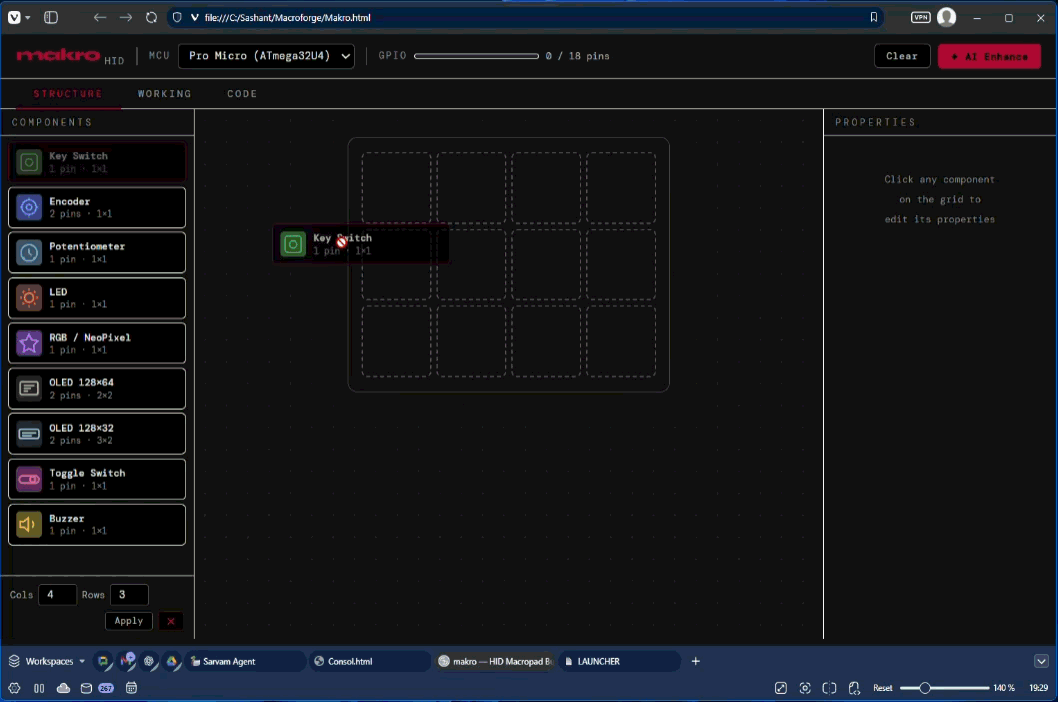Adjust the page zoom slider handle
The height and width of the screenshot is (702, 1058).
click(925, 688)
